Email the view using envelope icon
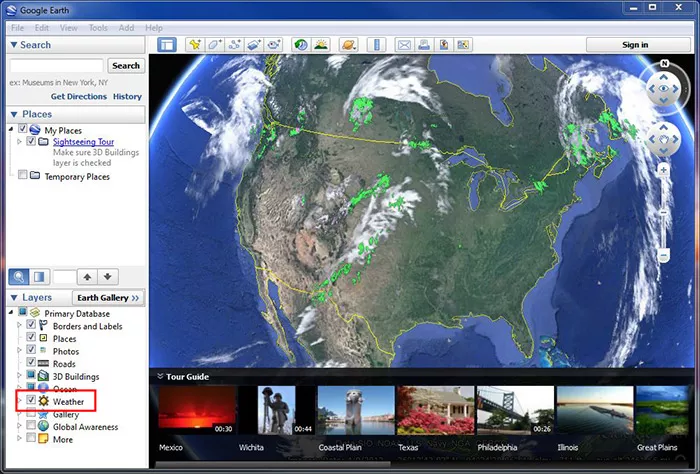The width and height of the screenshot is (700, 474). coord(404,45)
